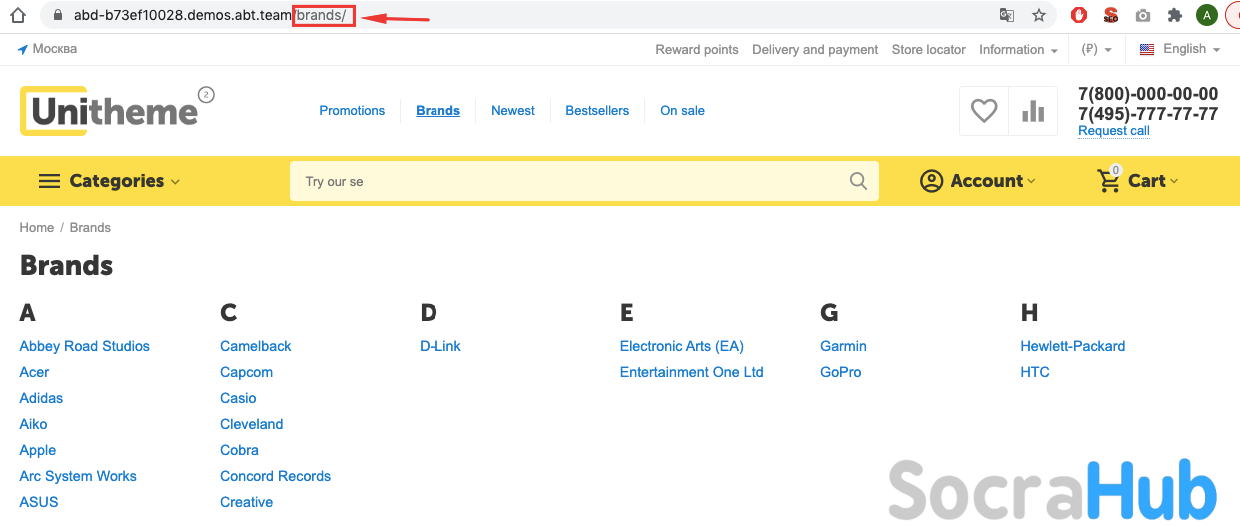The width and height of the screenshot is (1240, 525).
Task: Click the browser home icon
Action: click(x=17, y=16)
